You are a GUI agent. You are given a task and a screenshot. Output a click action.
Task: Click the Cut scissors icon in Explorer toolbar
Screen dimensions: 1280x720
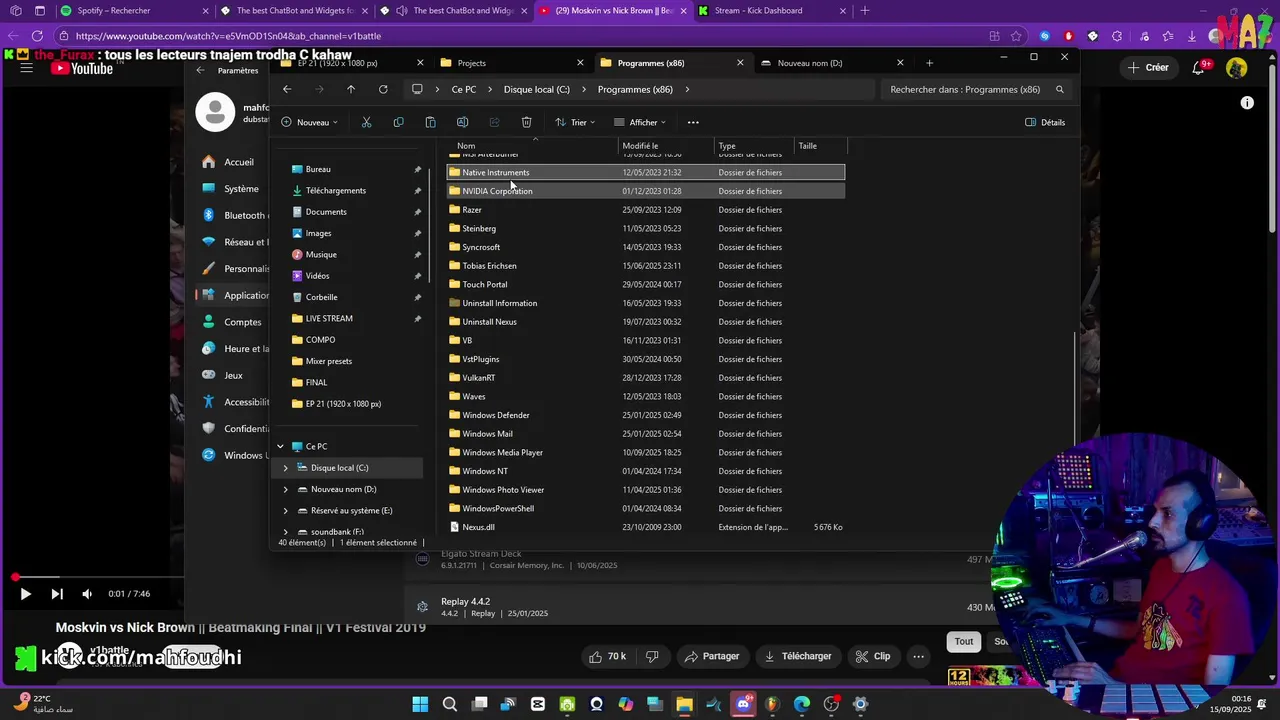(x=366, y=122)
